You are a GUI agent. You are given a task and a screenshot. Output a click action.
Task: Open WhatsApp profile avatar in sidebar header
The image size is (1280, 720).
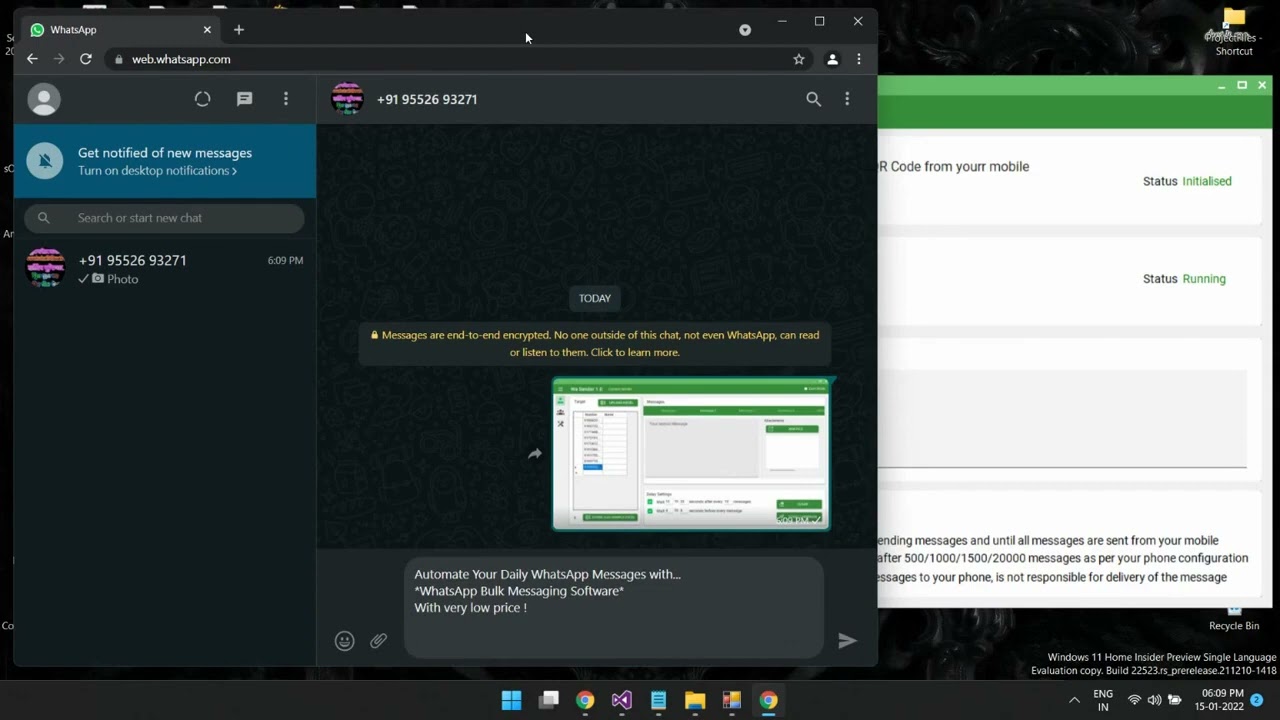coord(44,99)
